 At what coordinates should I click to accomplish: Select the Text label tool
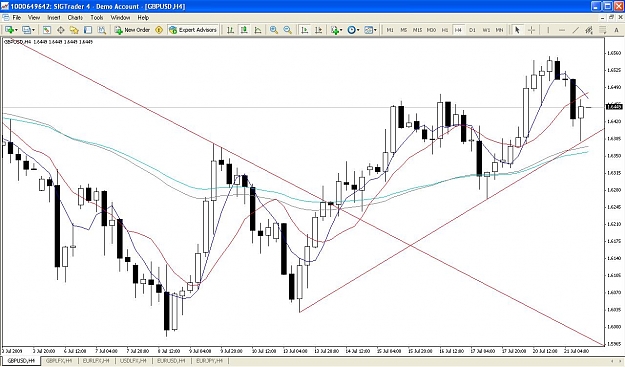[x=616, y=30]
